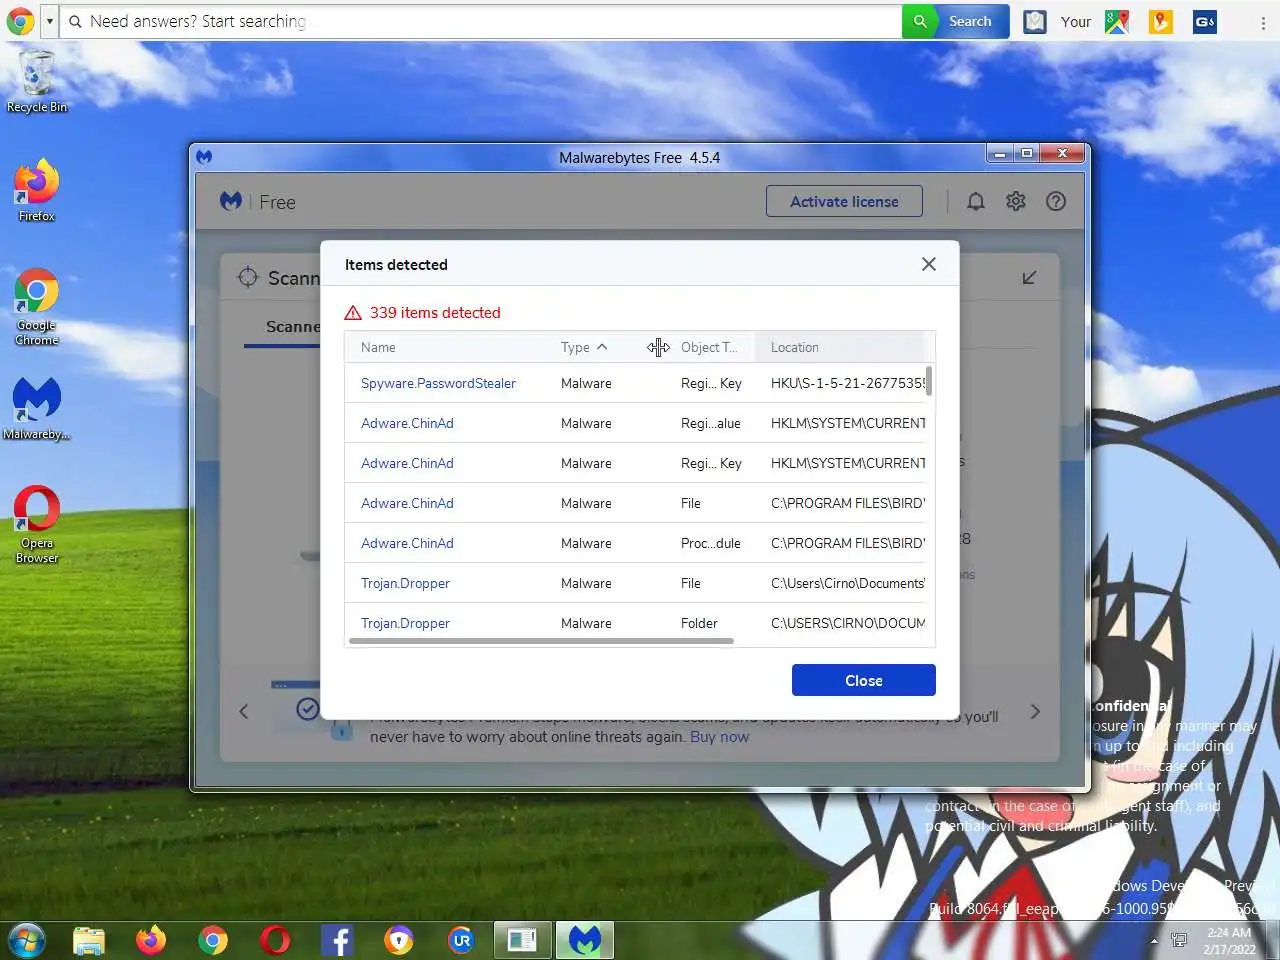
Task: Open the map book toolbar icon
Action: 1035,21
